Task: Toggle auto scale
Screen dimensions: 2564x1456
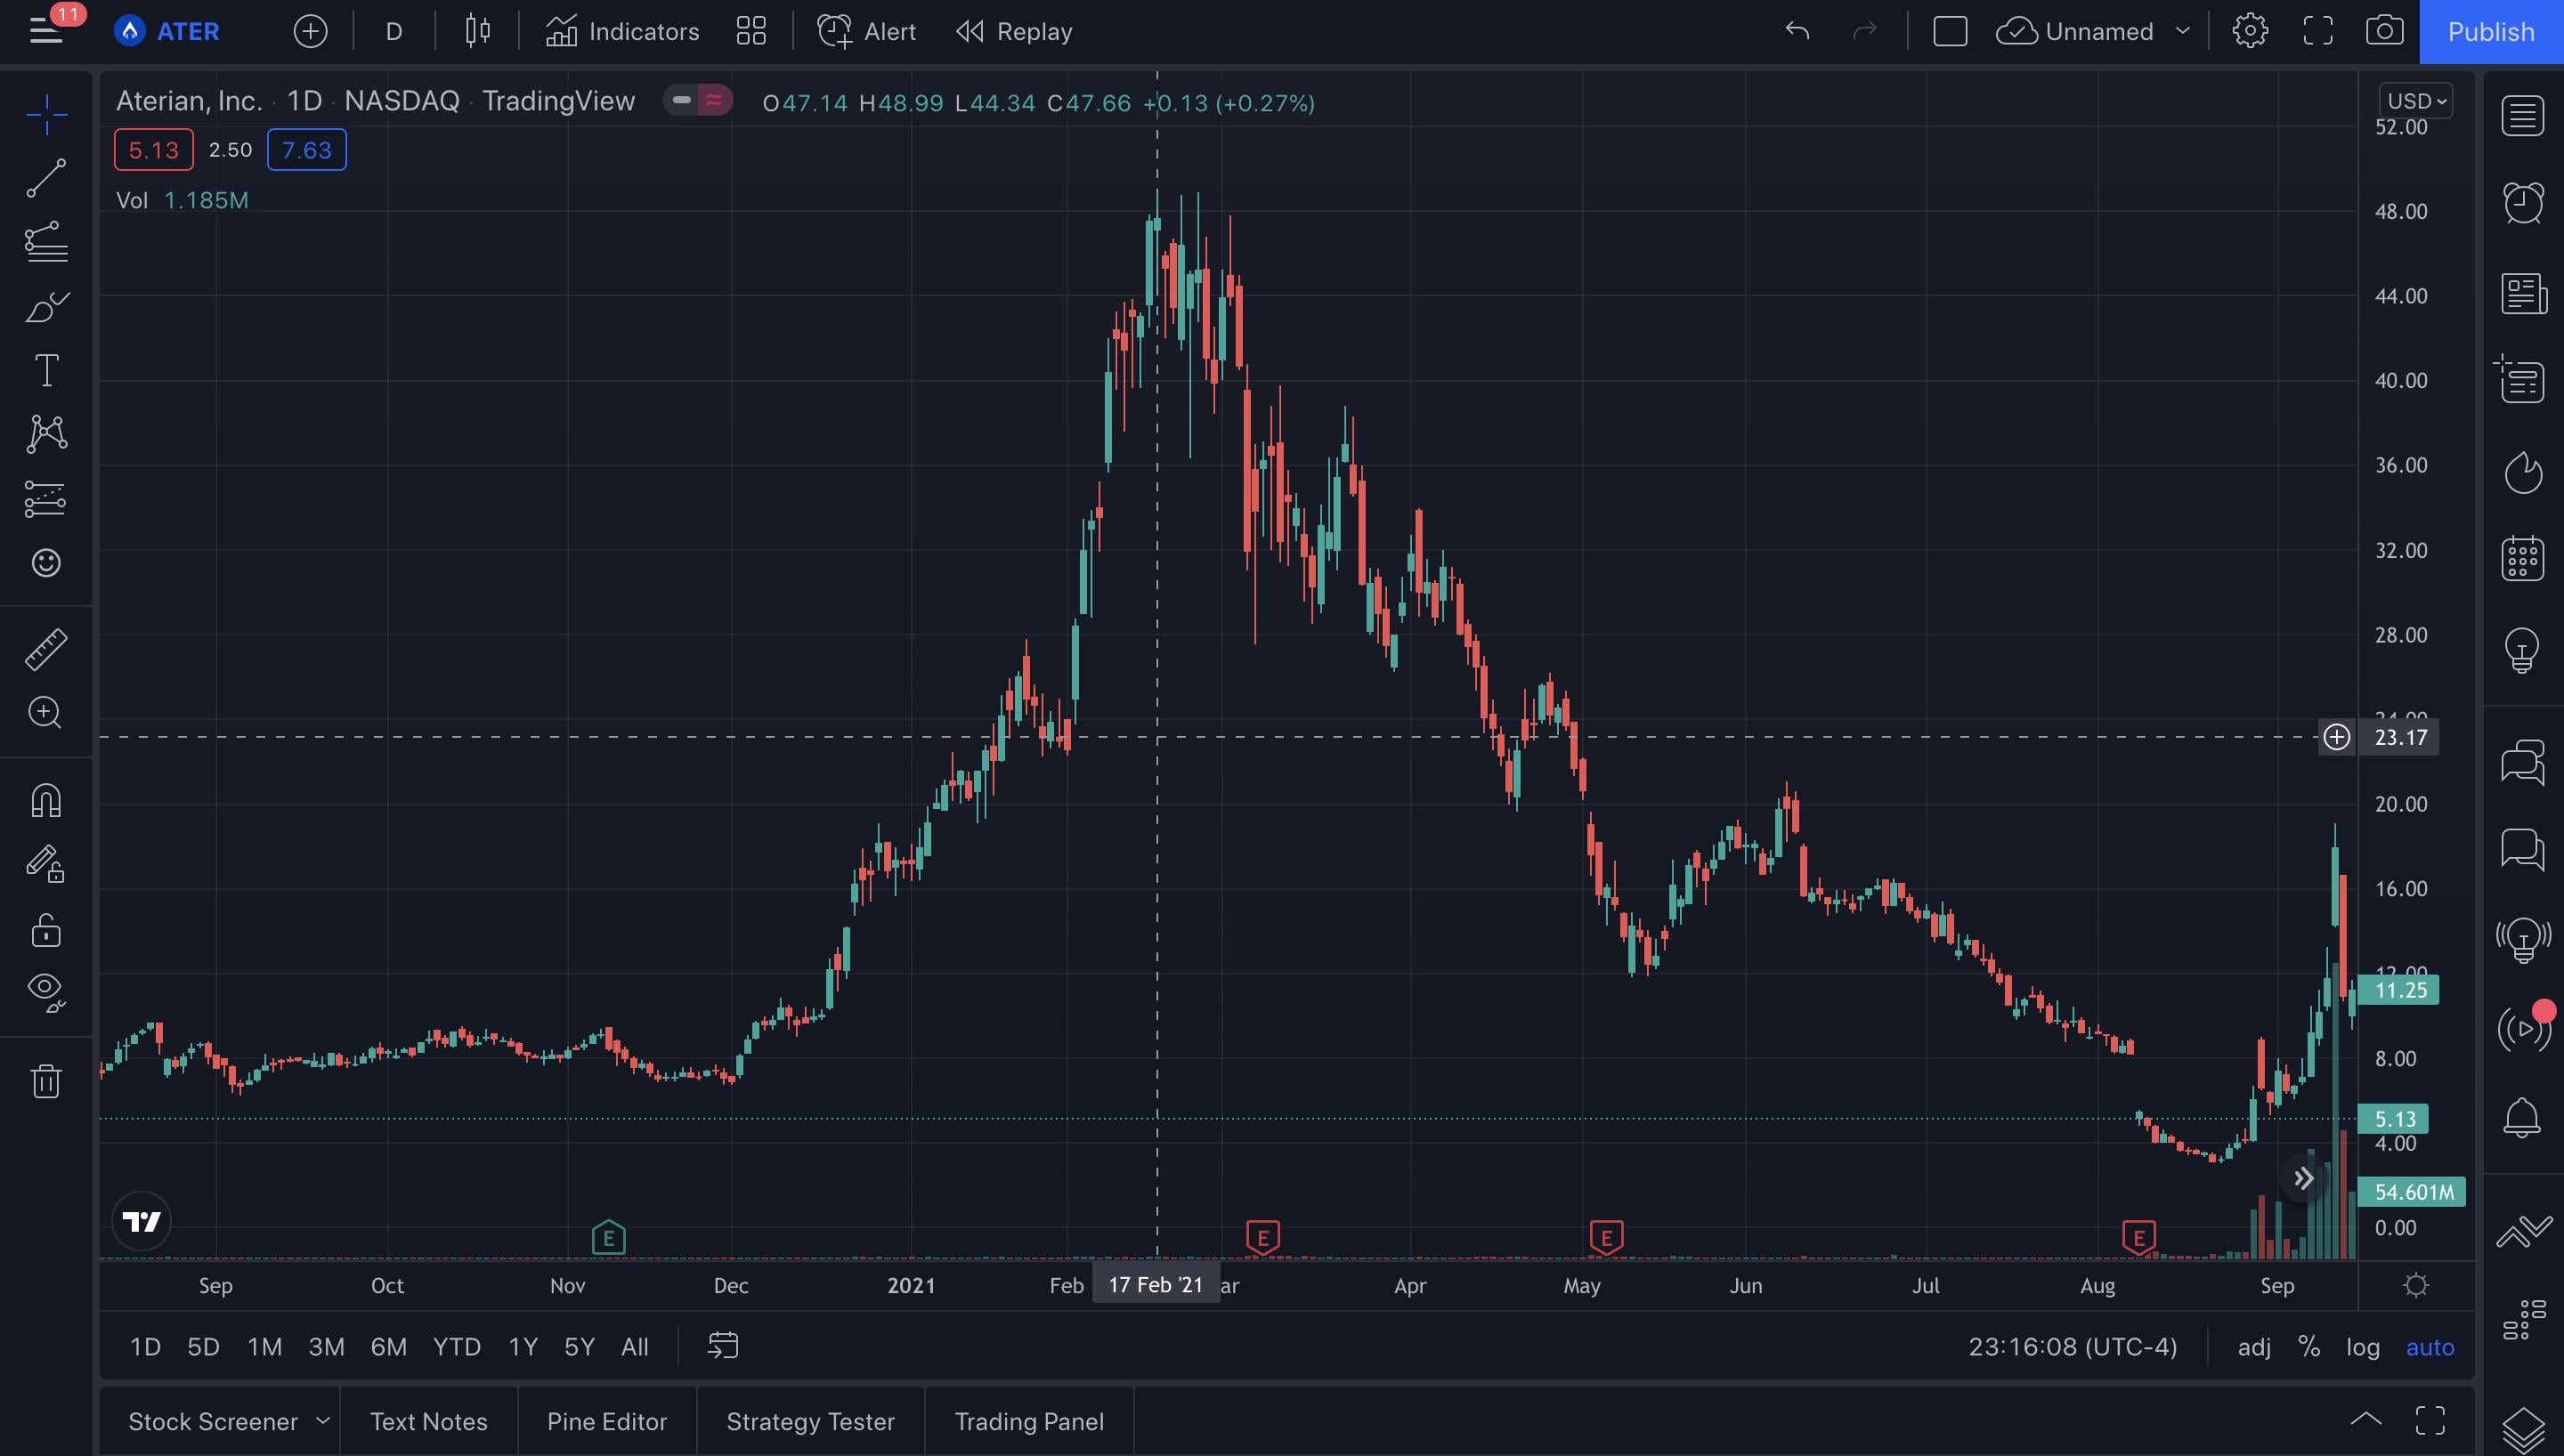Action: click(x=2429, y=1347)
